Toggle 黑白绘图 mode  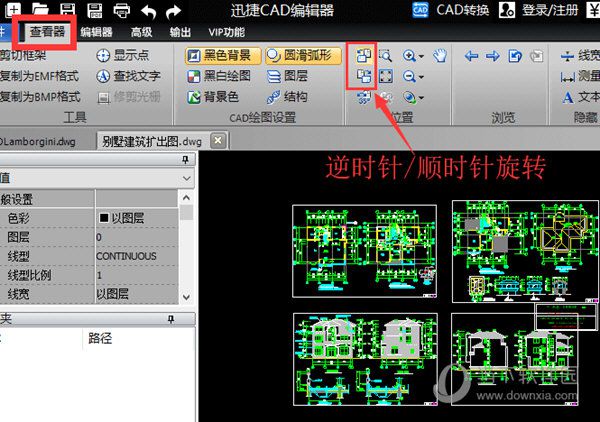(219, 76)
